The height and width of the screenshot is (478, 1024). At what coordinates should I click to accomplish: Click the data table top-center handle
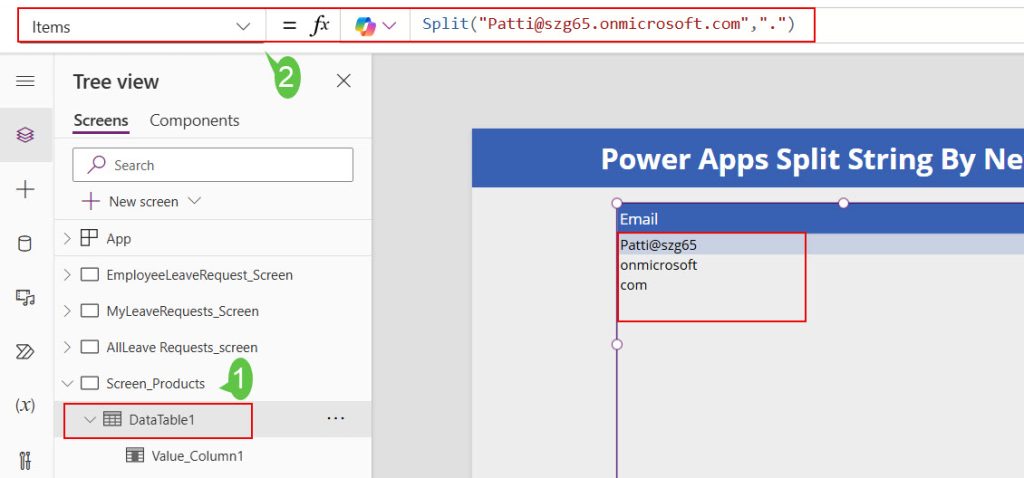843,203
